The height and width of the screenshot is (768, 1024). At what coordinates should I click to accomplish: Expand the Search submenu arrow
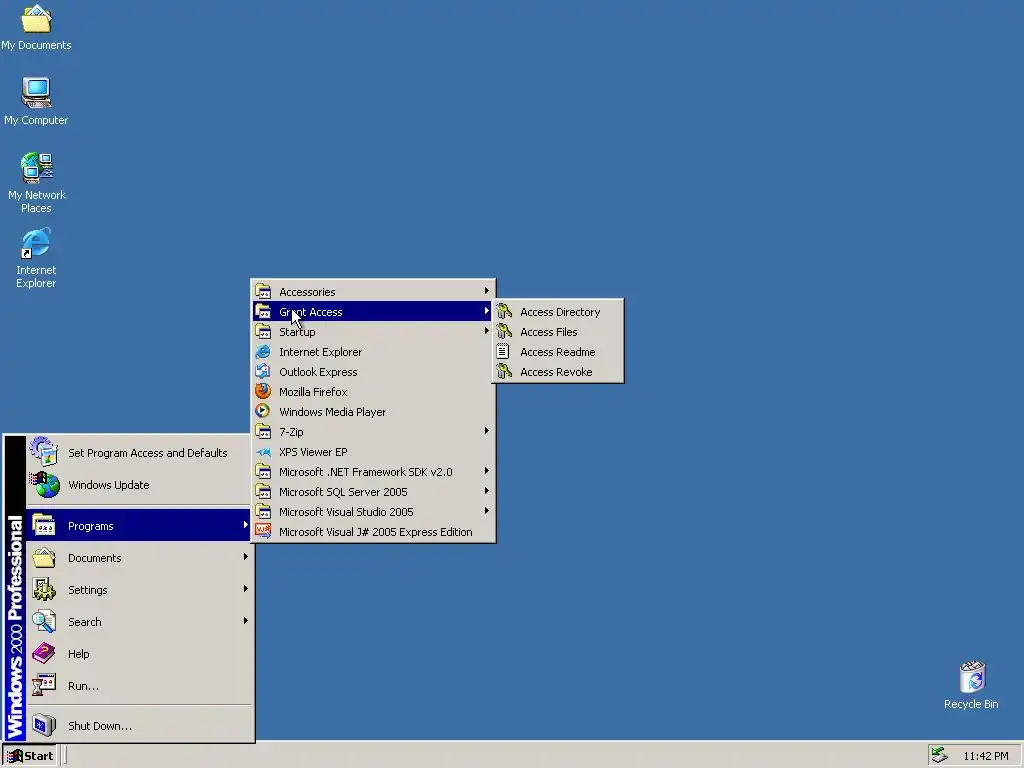coord(246,621)
